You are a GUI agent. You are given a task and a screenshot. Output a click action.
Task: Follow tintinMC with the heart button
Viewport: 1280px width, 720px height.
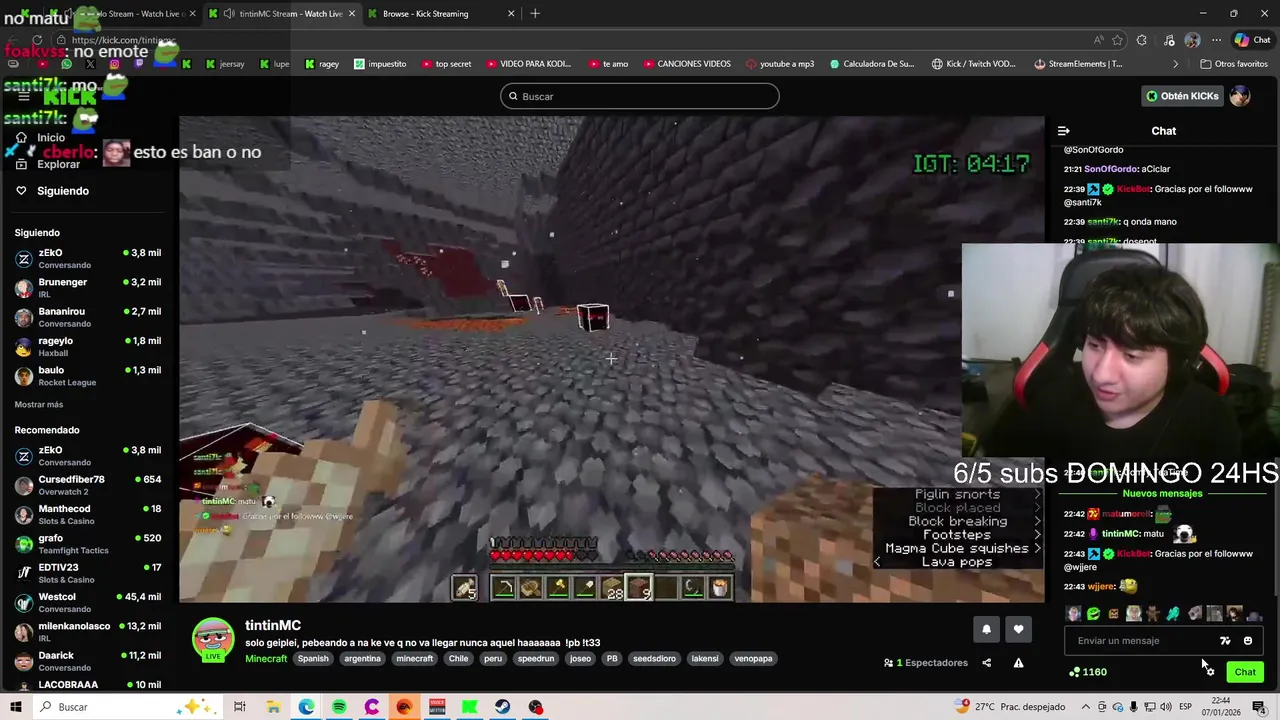[x=1018, y=629]
